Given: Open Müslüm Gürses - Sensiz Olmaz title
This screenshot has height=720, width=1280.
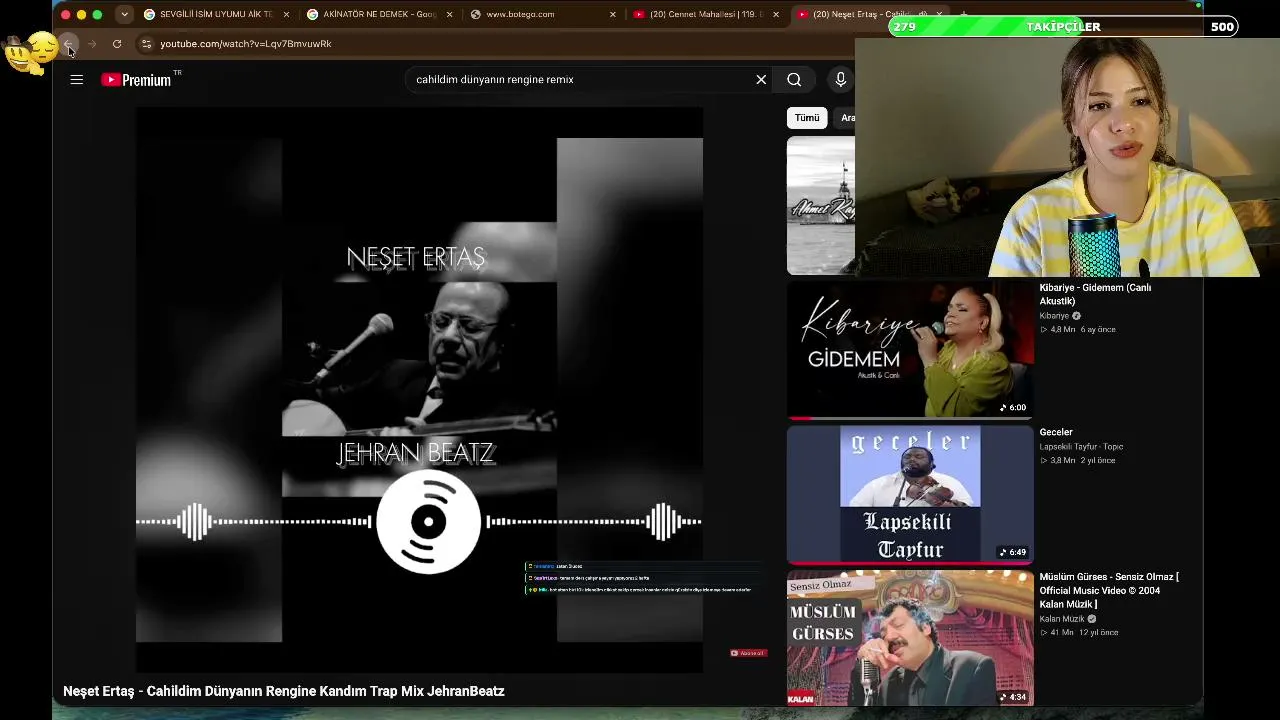Looking at the screenshot, I should (1109, 590).
